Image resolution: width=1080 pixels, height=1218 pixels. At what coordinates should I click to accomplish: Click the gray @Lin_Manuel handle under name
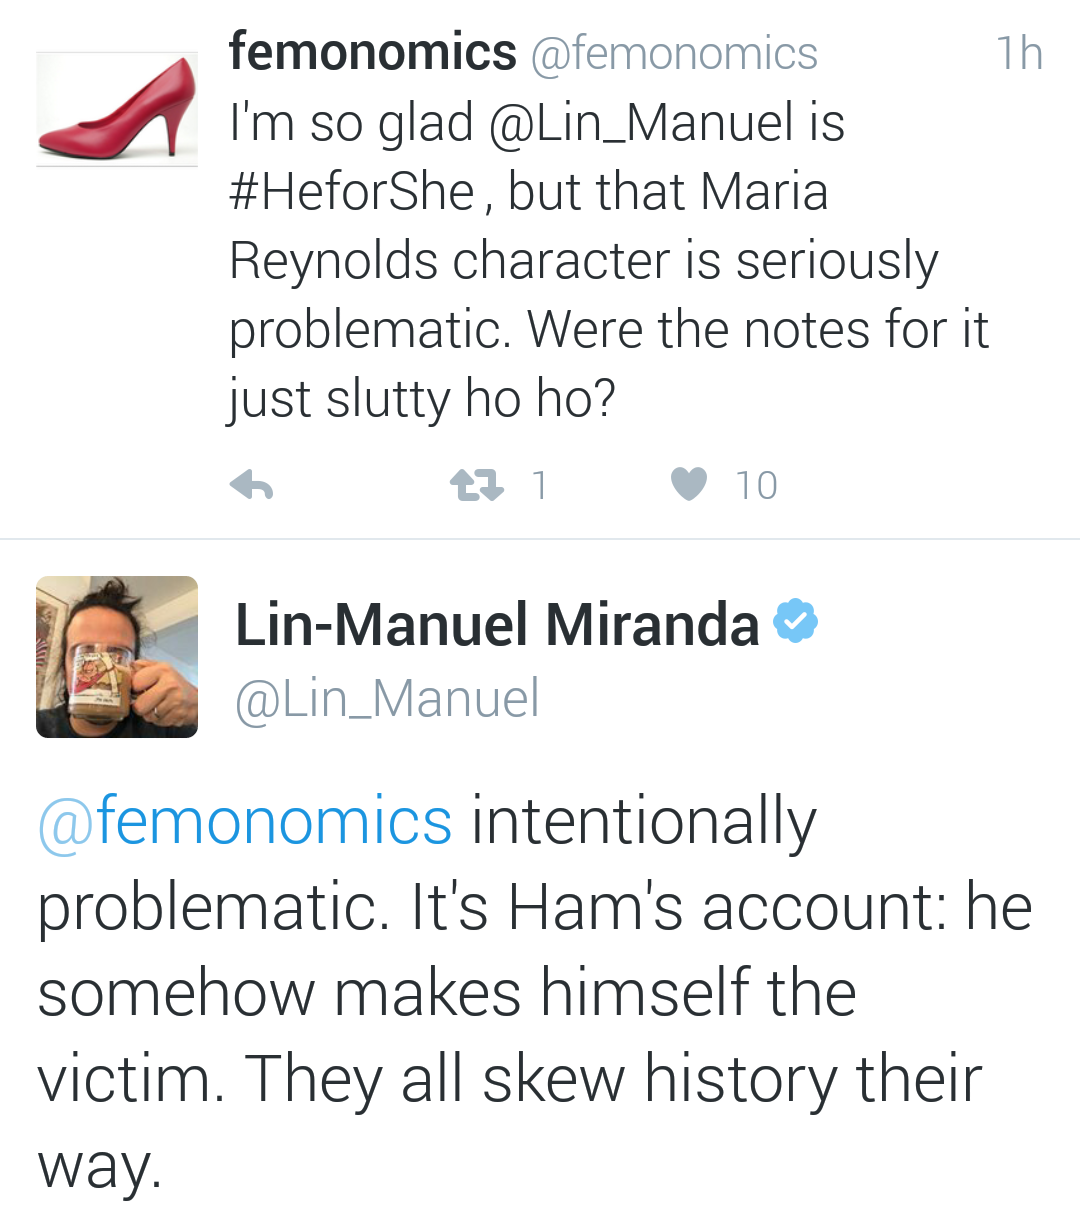(387, 698)
